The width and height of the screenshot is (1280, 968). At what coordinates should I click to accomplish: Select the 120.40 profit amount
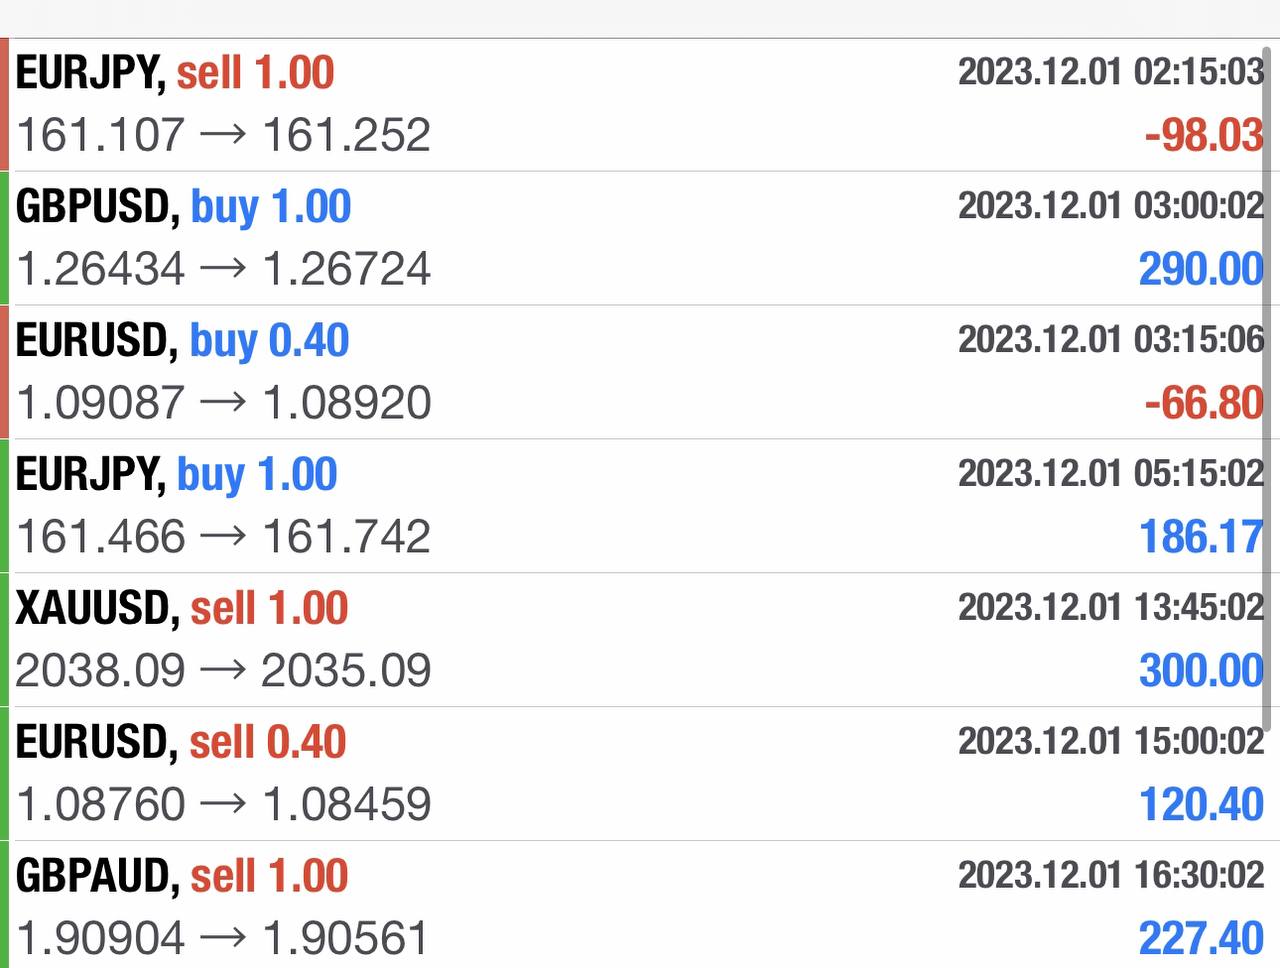pyautogui.click(x=1200, y=805)
